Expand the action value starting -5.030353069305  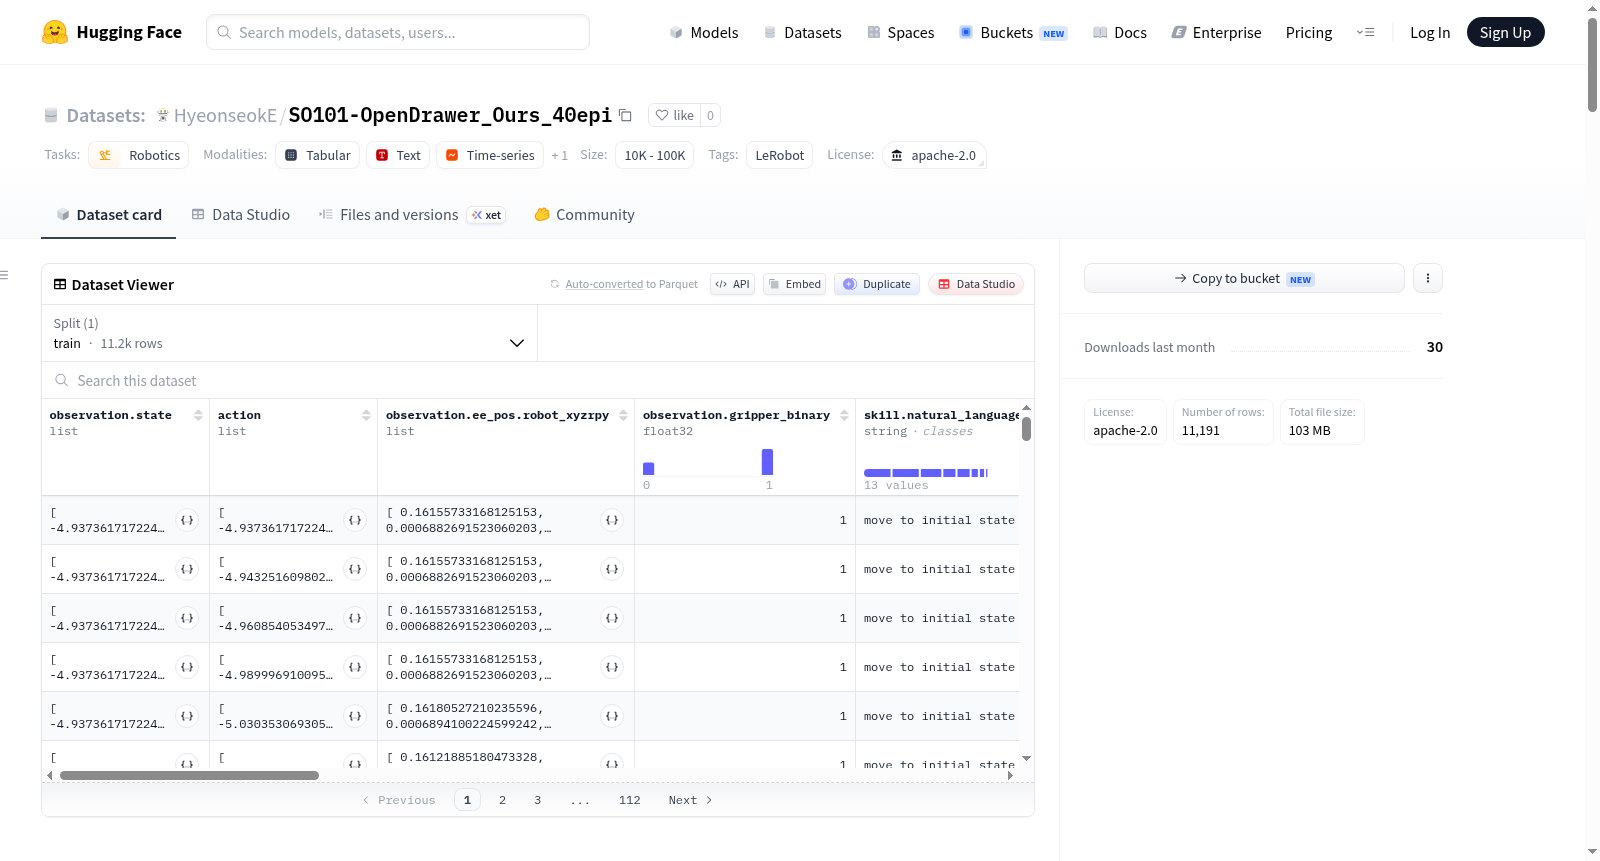pyautogui.click(x=355, y=716)
